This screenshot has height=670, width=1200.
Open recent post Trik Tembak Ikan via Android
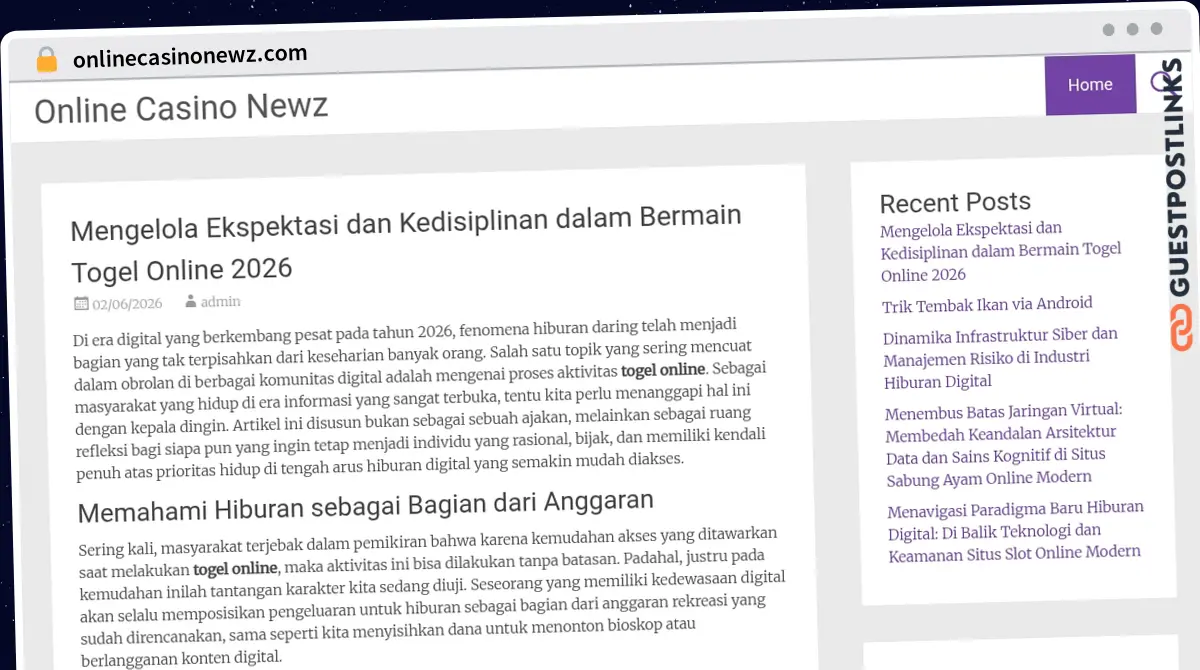[987, 304]
